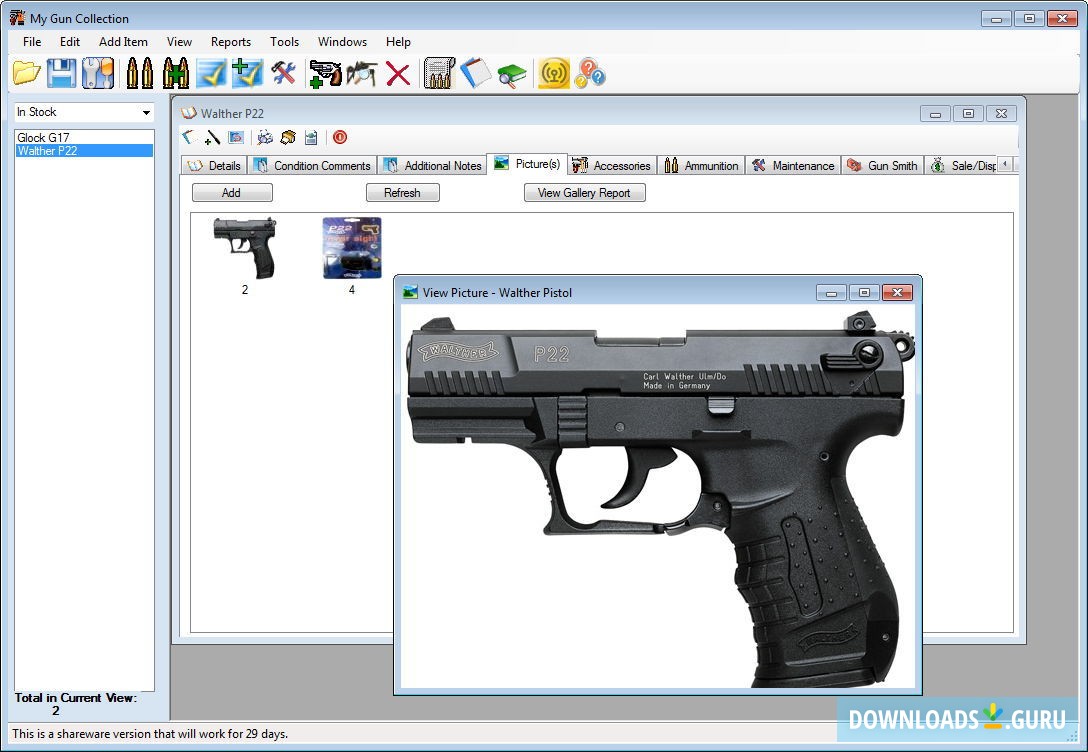Open the View menu
The width and height of the screenshot is (1088, 752).
pyautogui.click(x=179, y=42)
